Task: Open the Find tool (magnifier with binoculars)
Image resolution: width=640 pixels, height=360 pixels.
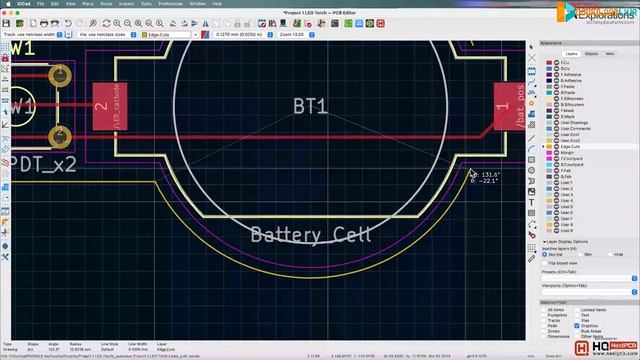Action: click(x=93, y=24)
